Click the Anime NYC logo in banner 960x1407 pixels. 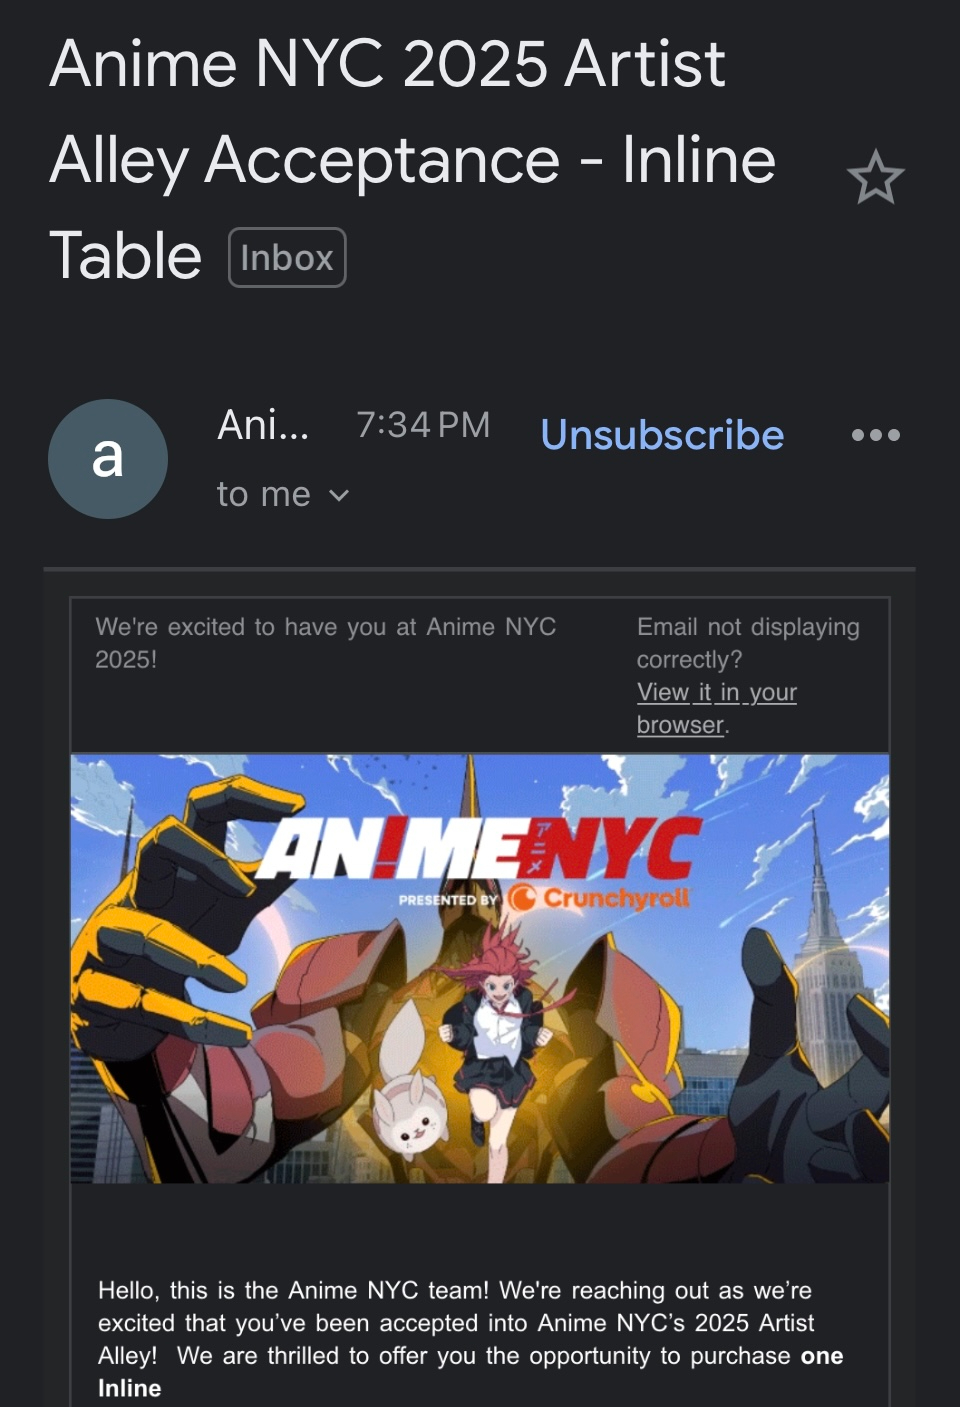coord(478,848)
